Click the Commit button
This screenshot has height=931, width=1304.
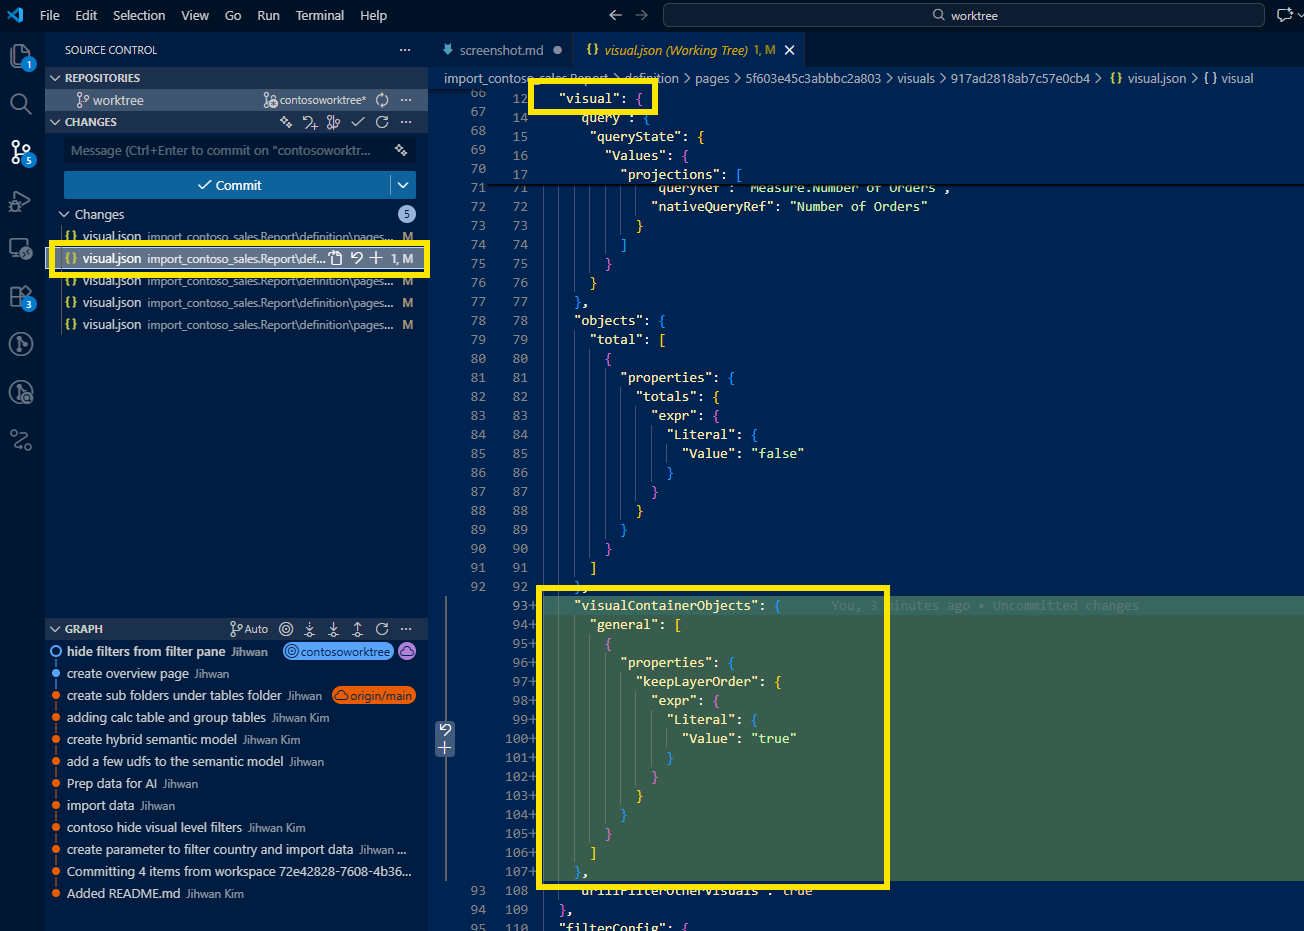(228, 185)
